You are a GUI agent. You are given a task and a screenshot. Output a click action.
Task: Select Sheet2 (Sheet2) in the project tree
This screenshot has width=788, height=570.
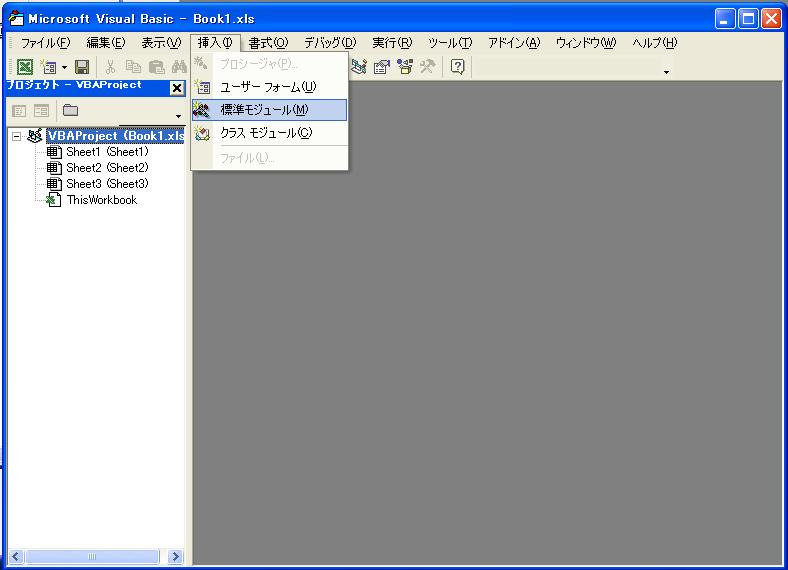[107, 168]
